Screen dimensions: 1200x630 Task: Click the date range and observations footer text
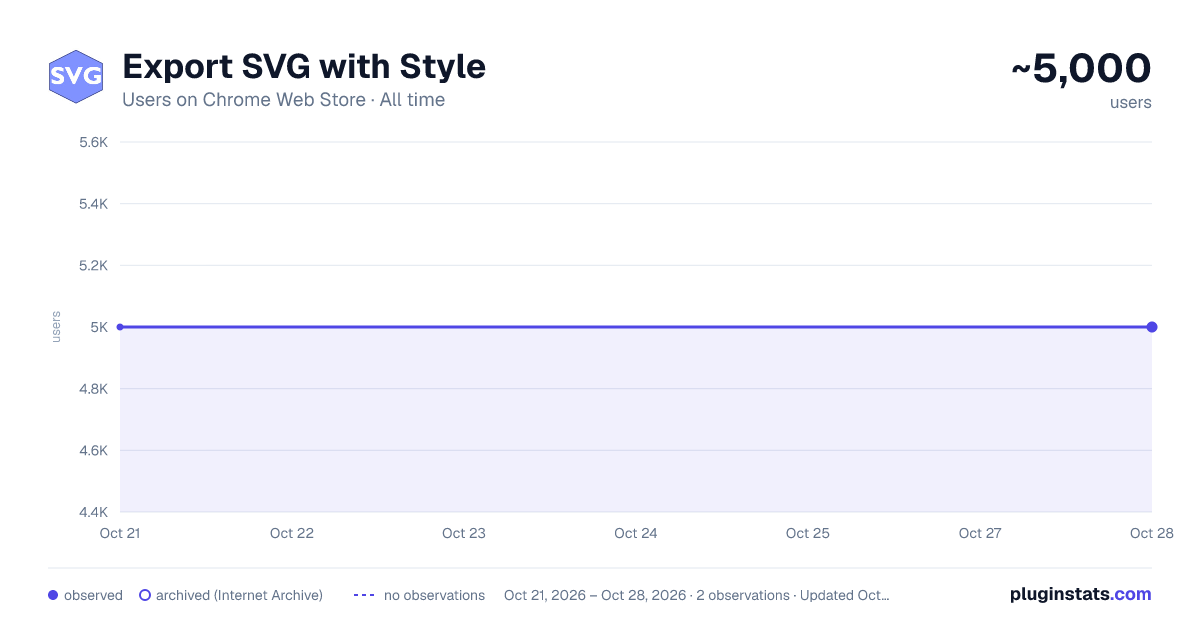click(697, 595)
